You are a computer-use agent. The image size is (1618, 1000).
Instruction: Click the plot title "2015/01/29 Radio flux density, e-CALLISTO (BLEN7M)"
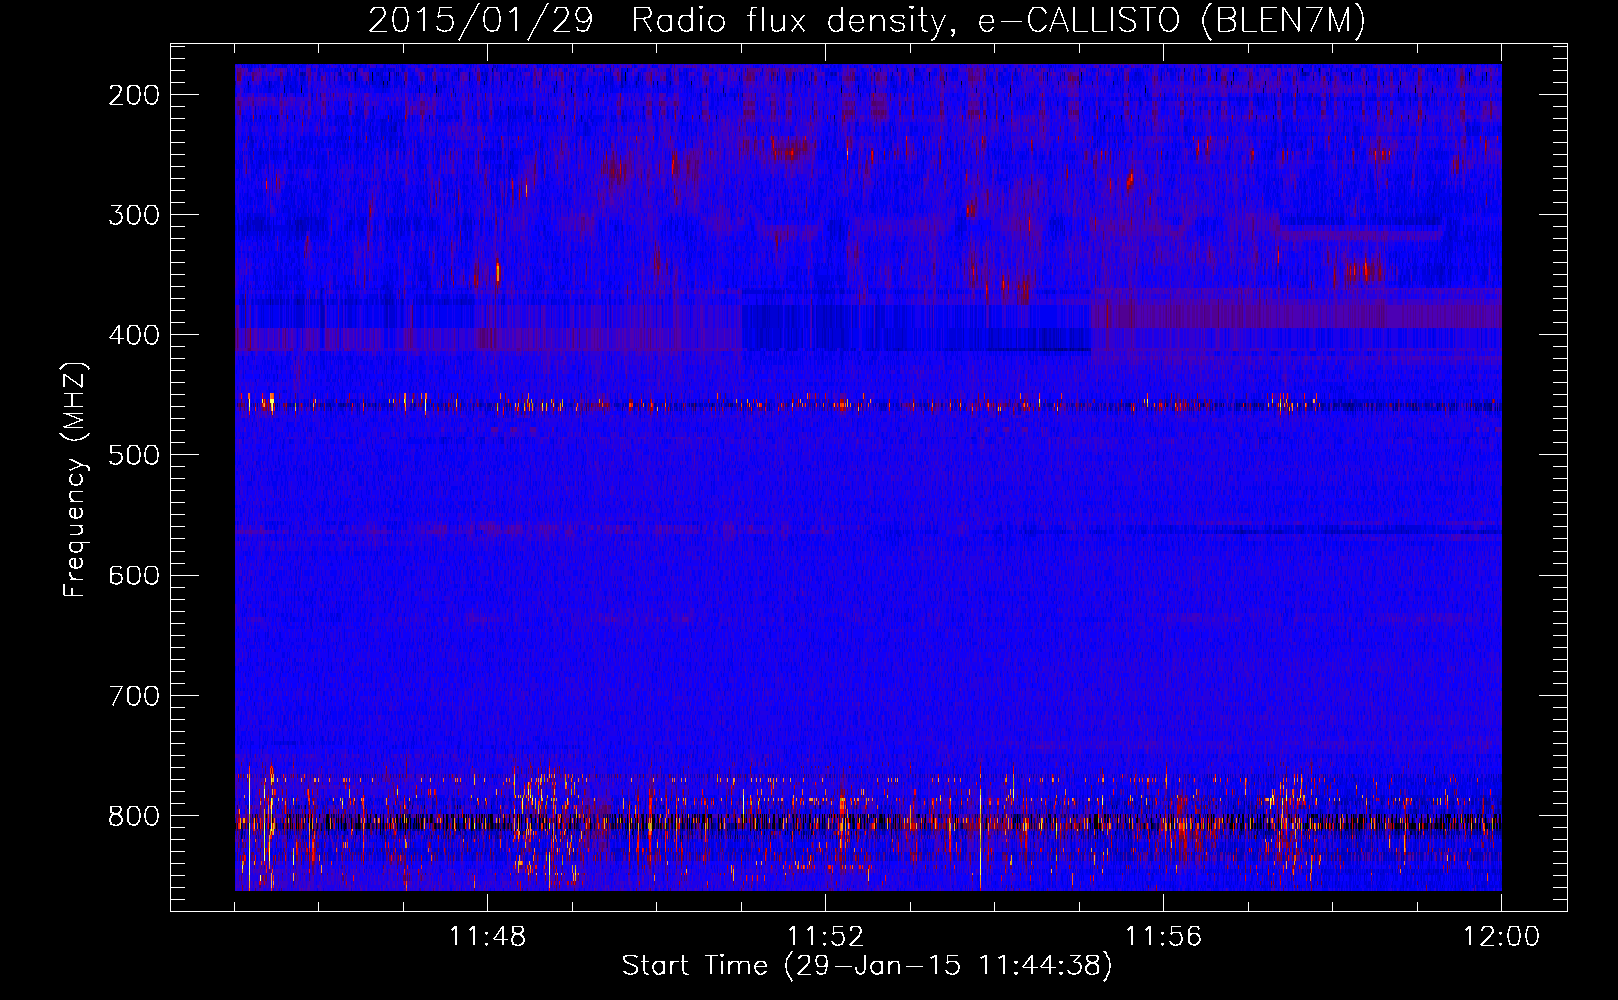(x=866, y=21)
